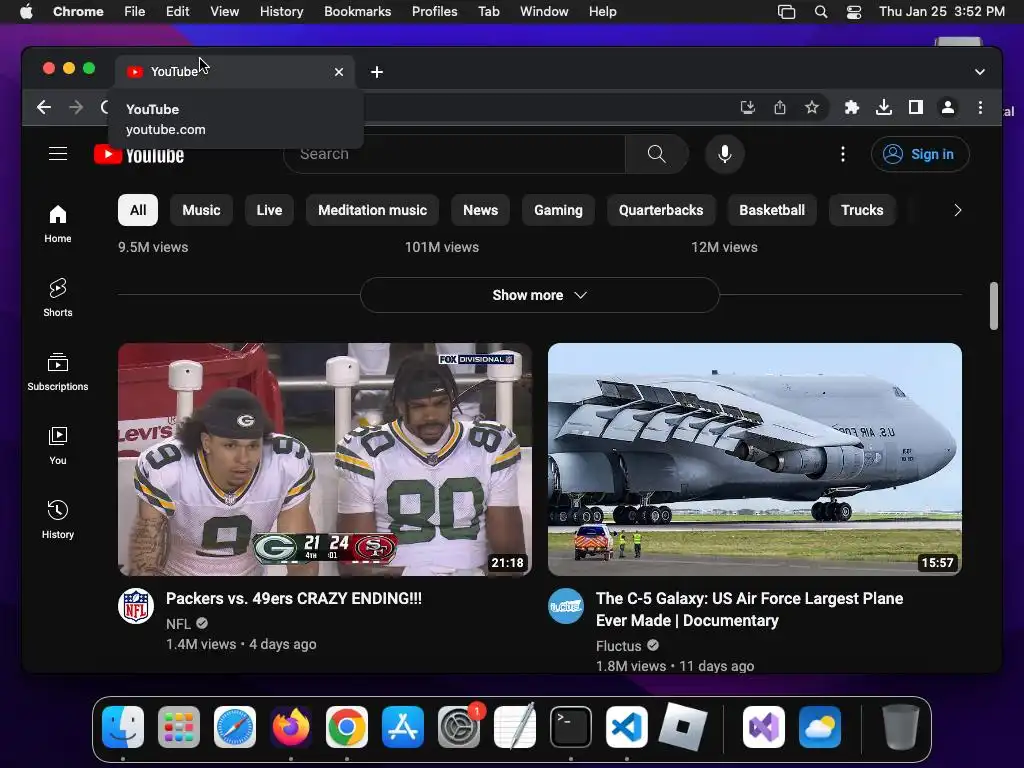Open new tab with plus

pos(377,72)
